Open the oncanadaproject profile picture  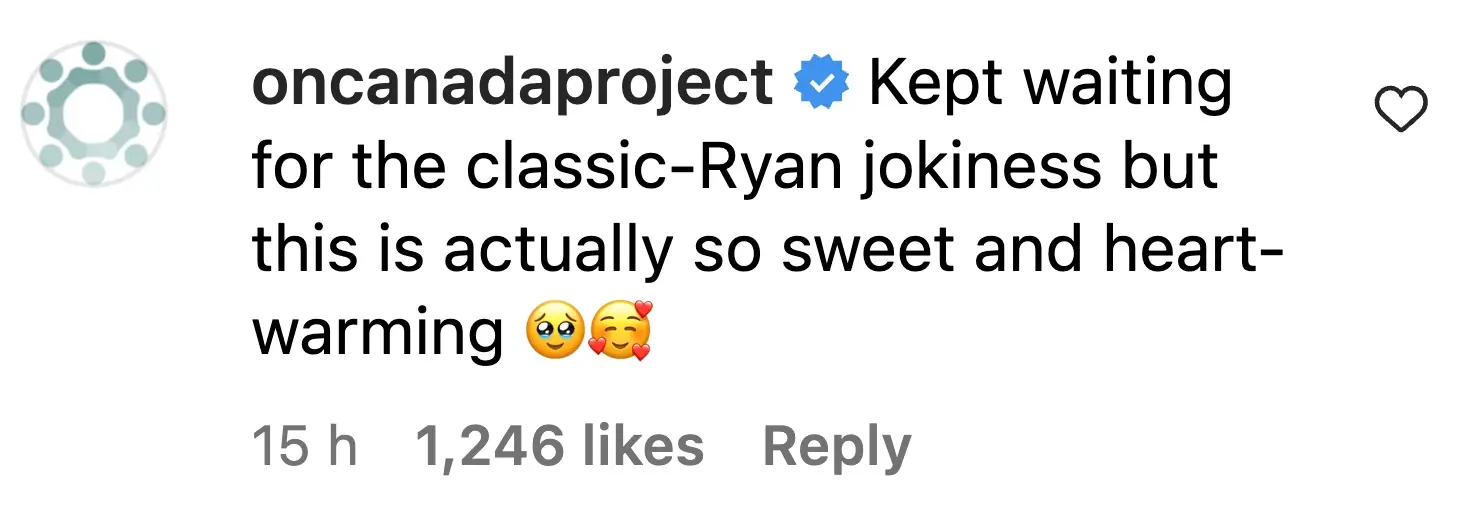point(94,113)
